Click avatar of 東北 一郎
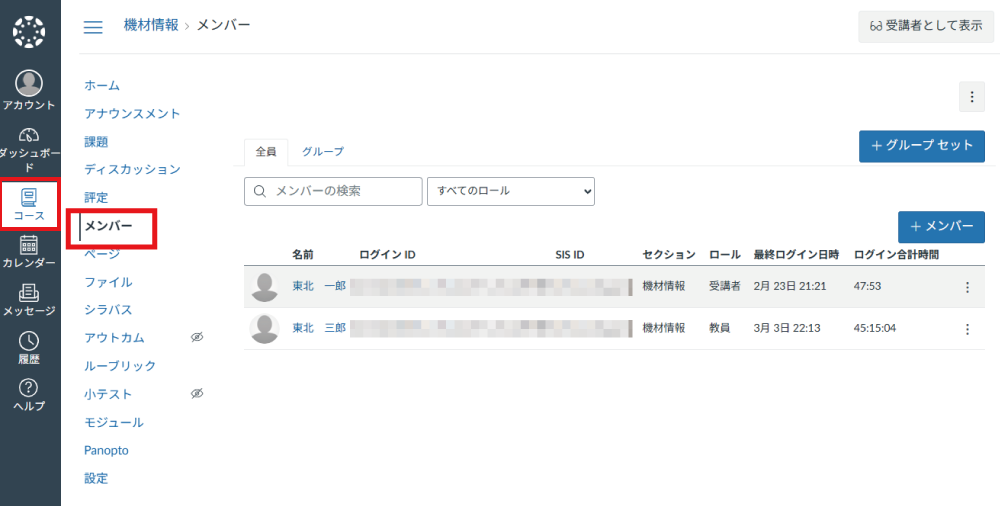Viewport: 1000px width, 506px height. [x=265, y=287]
